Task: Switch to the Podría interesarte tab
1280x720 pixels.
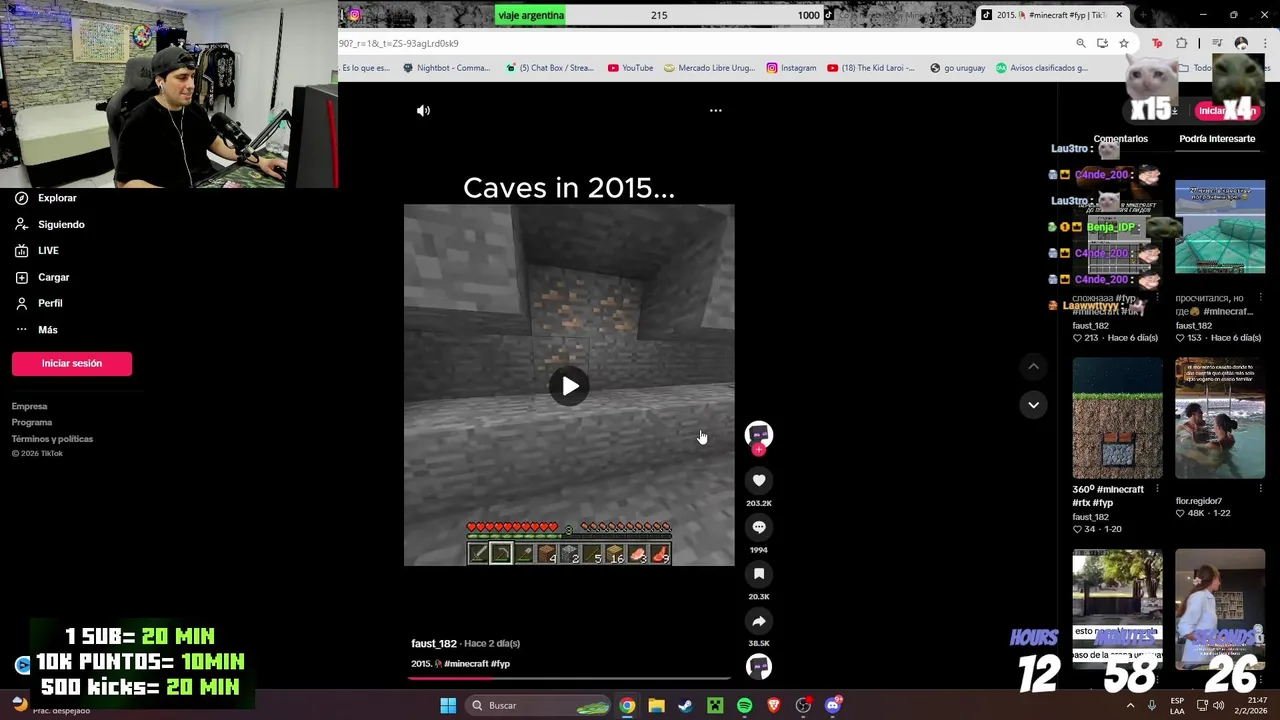Action: point(1217,139)
